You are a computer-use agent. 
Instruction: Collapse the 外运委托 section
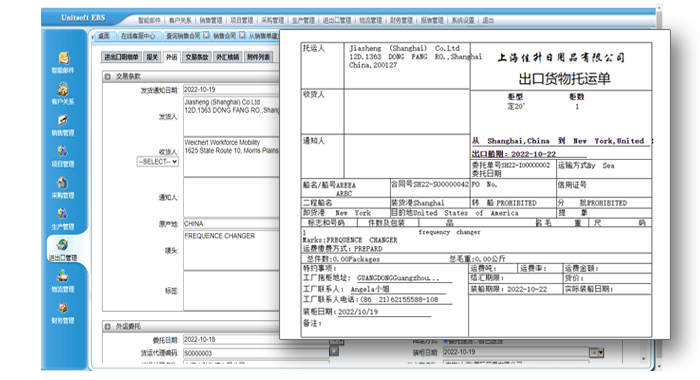click(x=108, y=327)
